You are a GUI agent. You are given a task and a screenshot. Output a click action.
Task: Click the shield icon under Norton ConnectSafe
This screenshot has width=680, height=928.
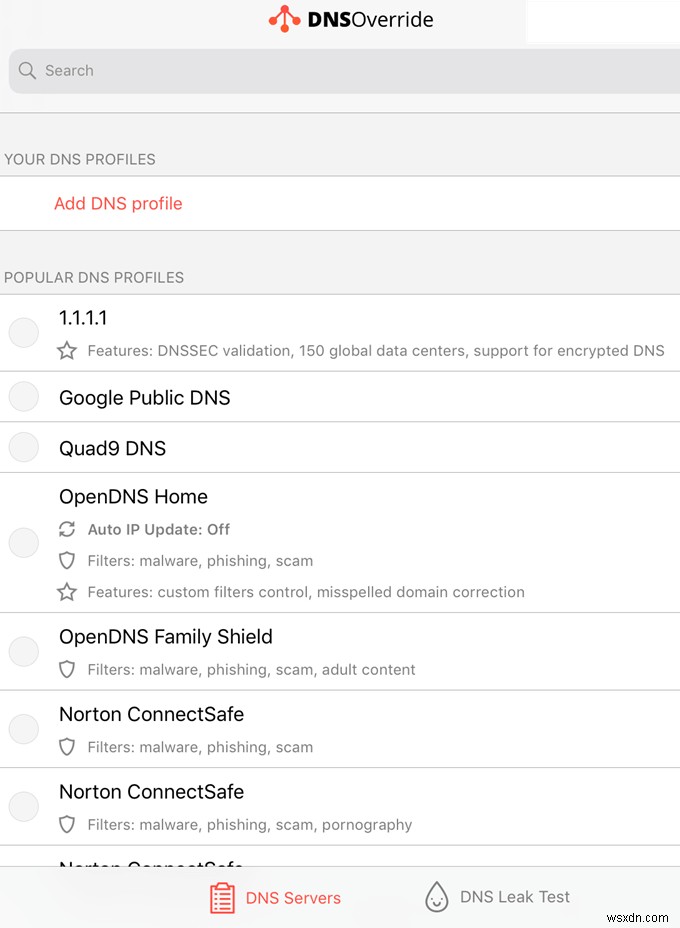click(66, 746)
